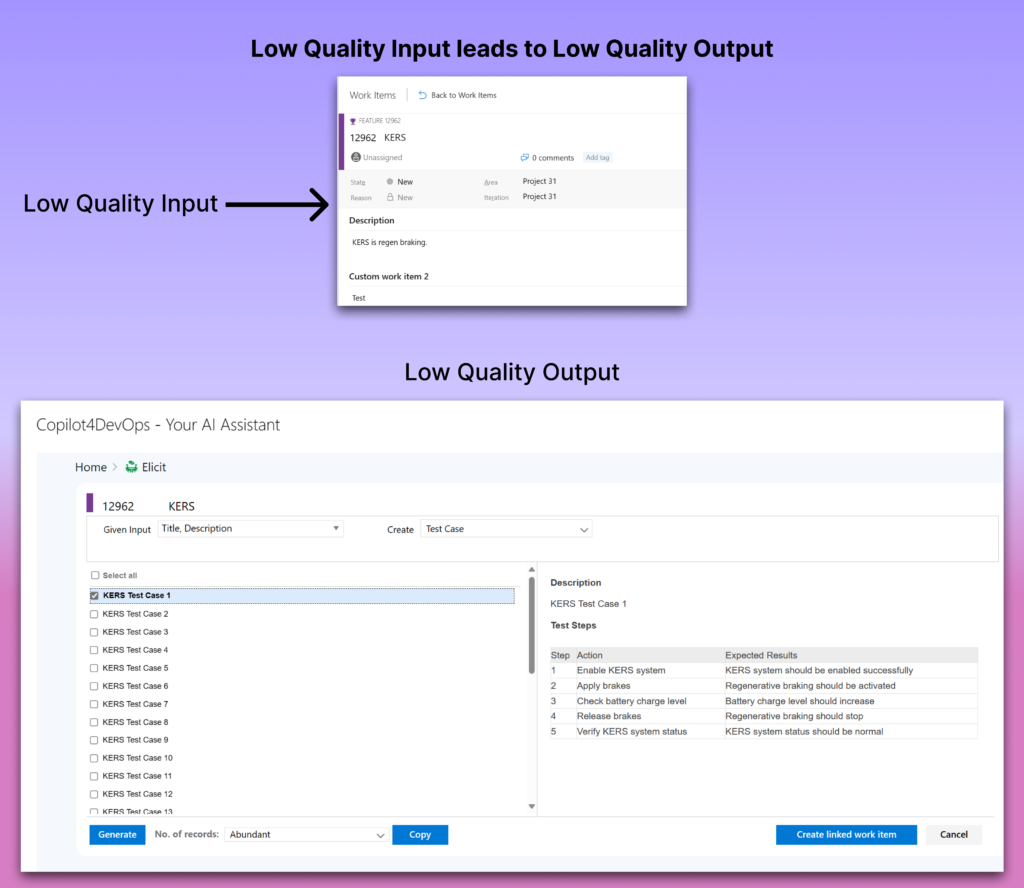
Task: Click the list scrollbar down arrow
Action: pos(532,806)
